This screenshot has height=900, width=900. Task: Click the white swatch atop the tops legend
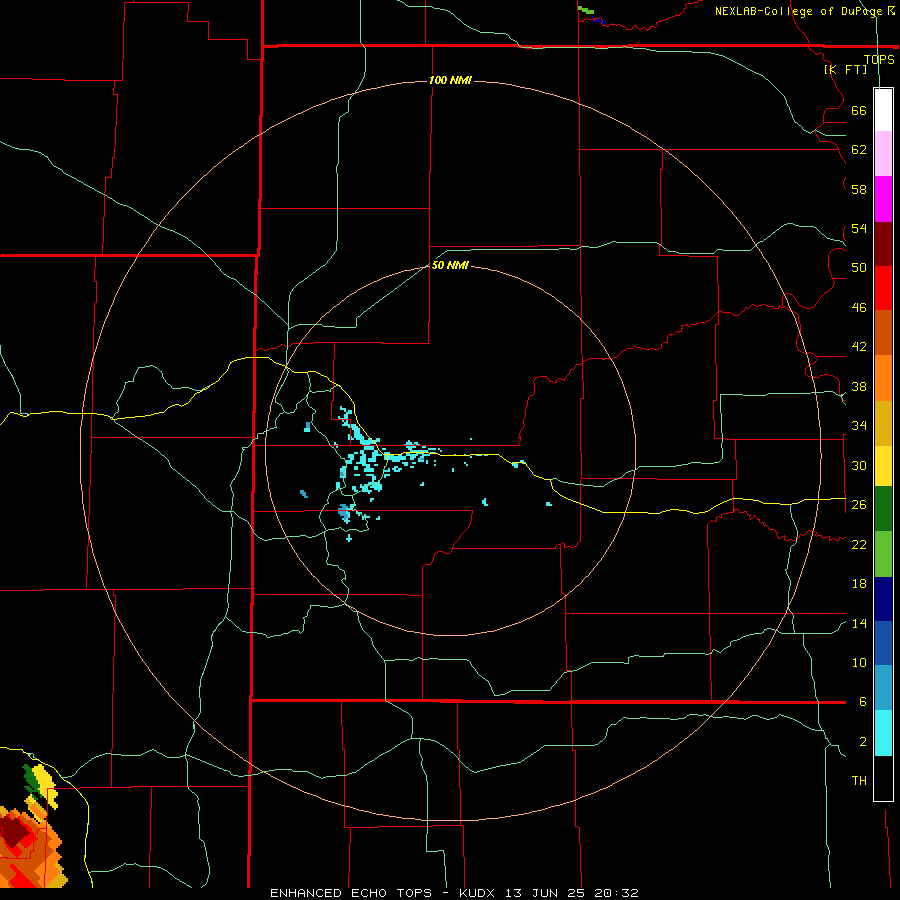(883, 110)
